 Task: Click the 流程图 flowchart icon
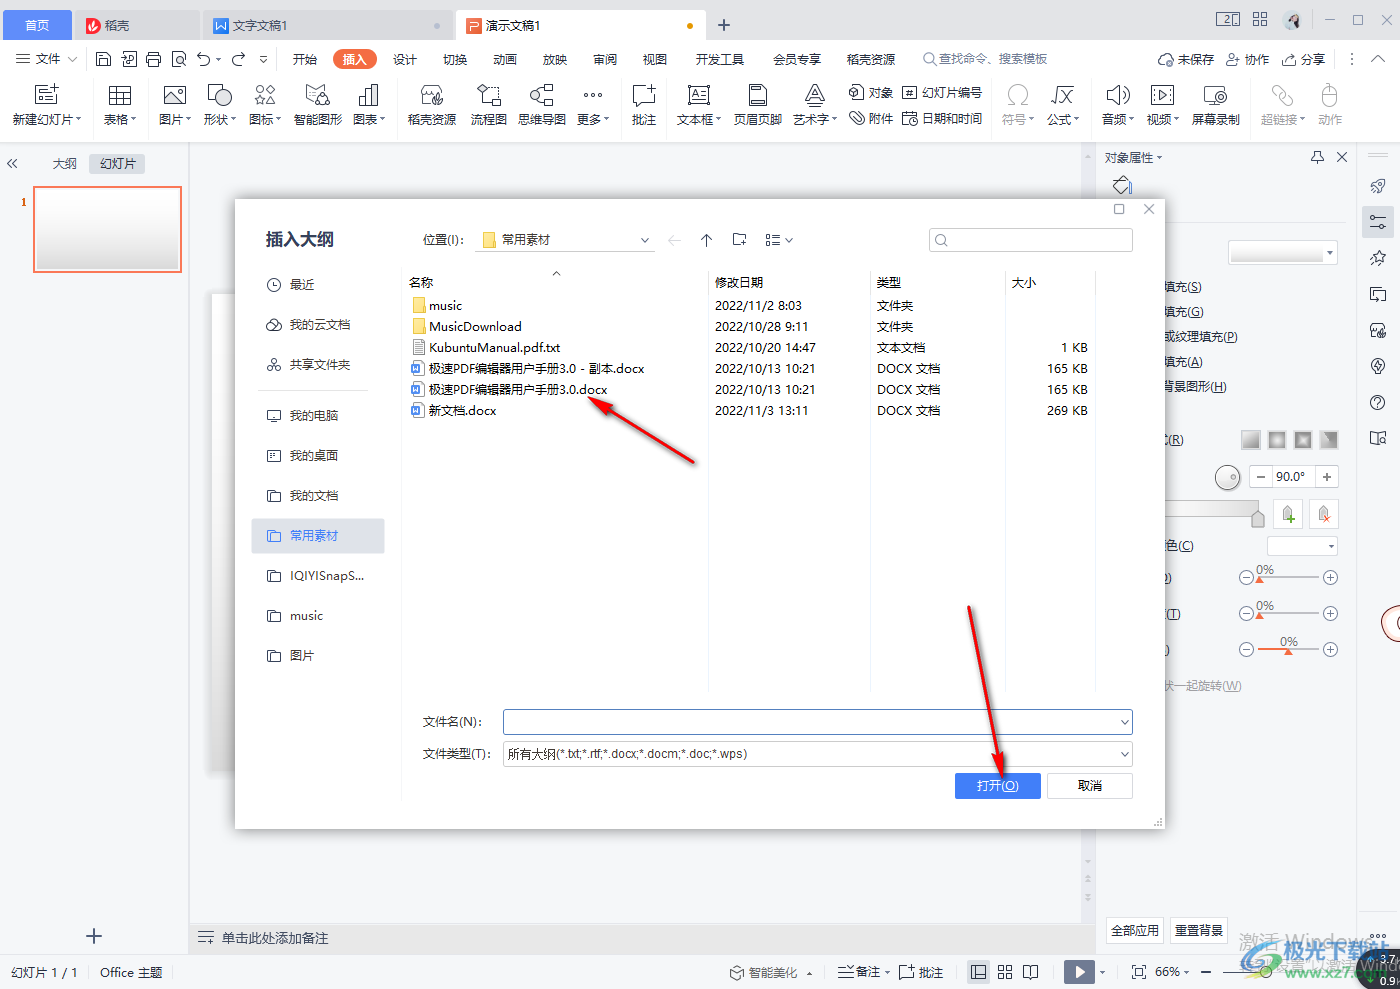click(489, 95)
